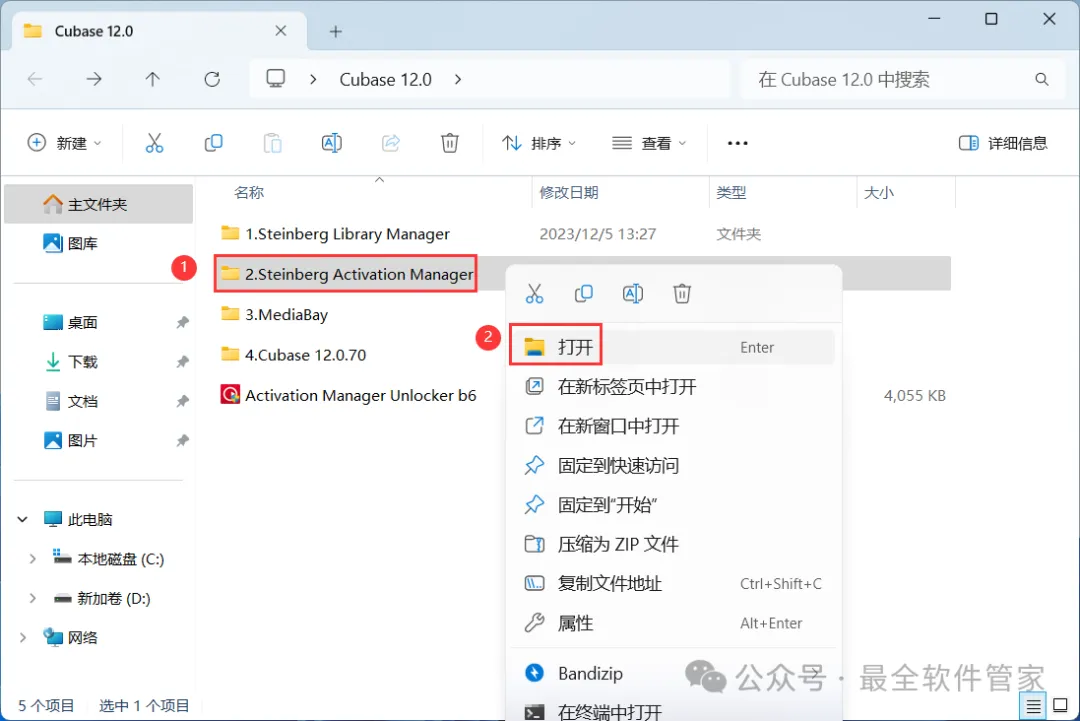The image size is (1080, 721).
Task: Click Delete icon in context menu
Action: tap(682, 293)
